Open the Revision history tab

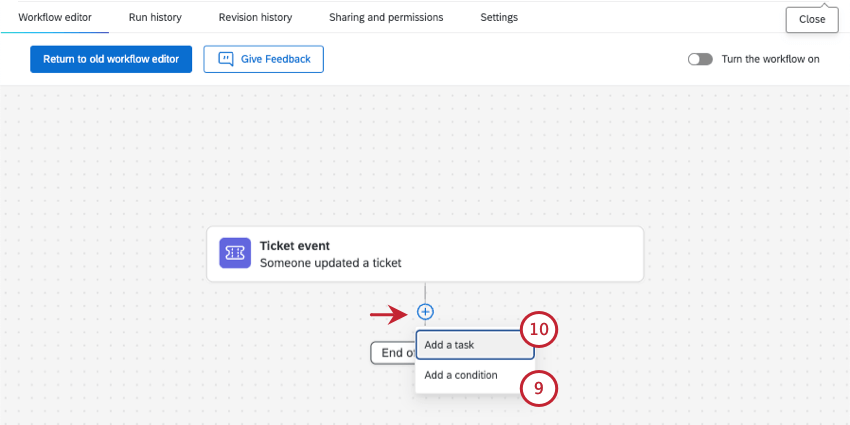[x=255, y=17]
